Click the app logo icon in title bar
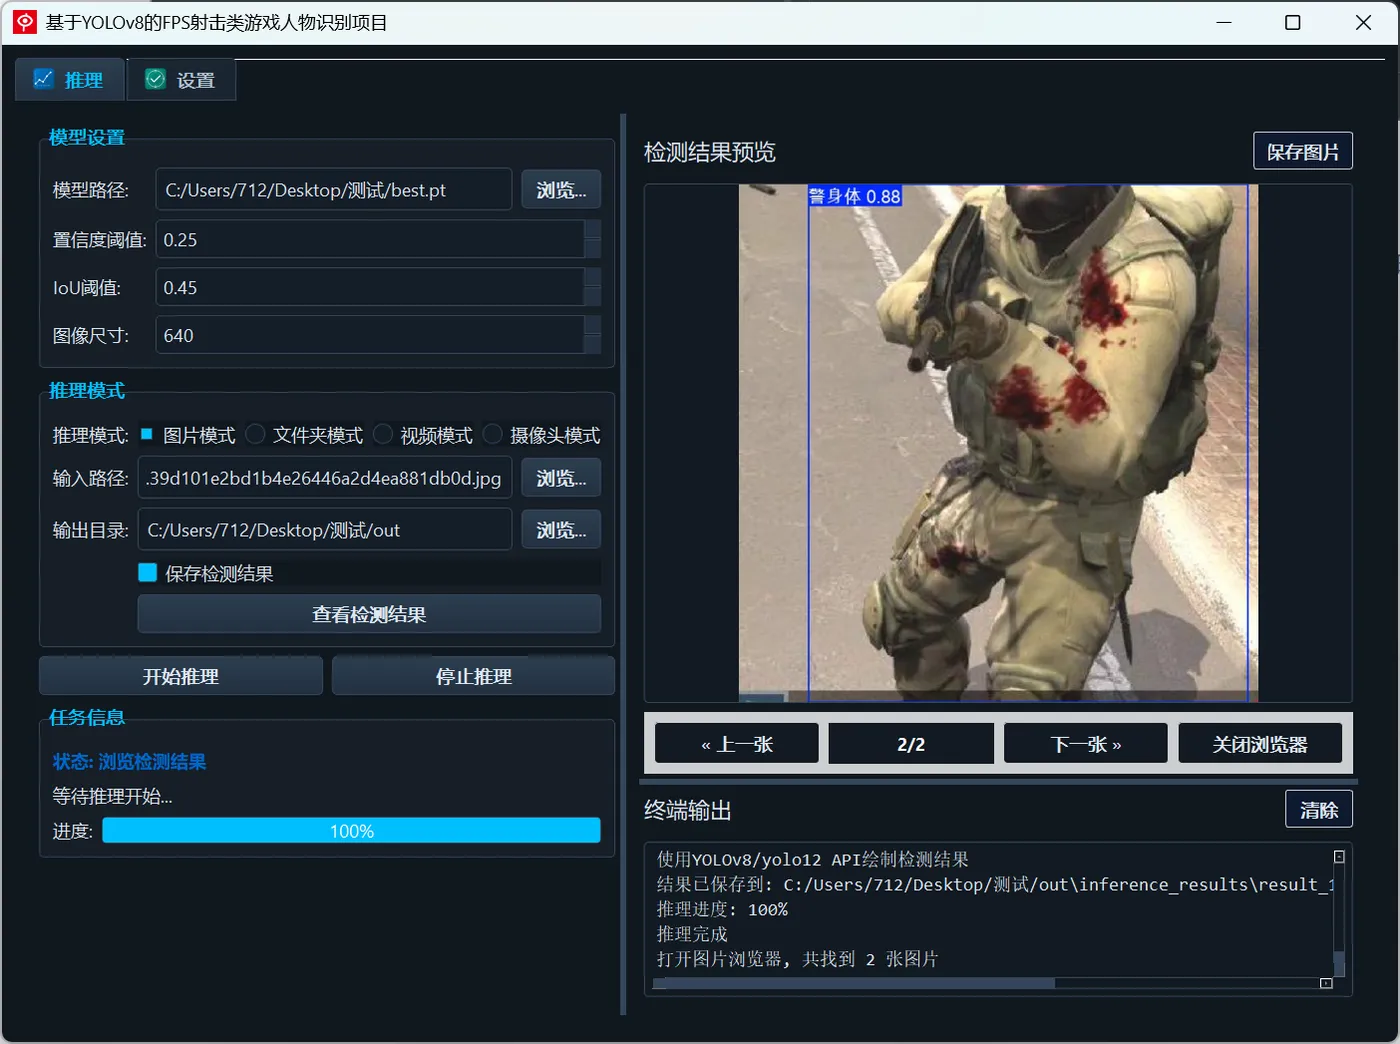The height and width of the screenshot is (1044, 1400). point(25,22)
